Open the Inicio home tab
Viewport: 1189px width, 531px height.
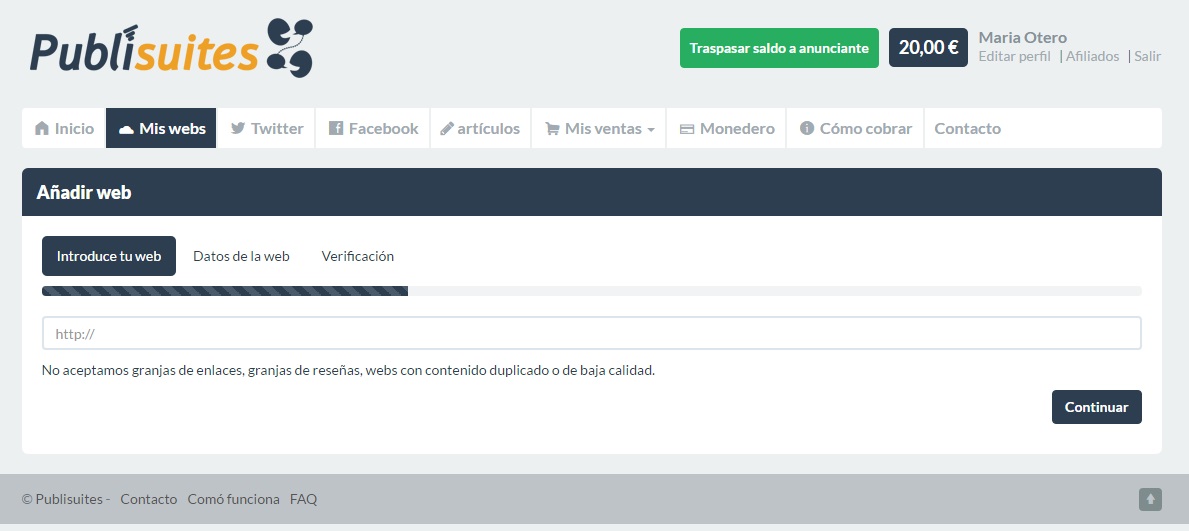tap(64, 128)
